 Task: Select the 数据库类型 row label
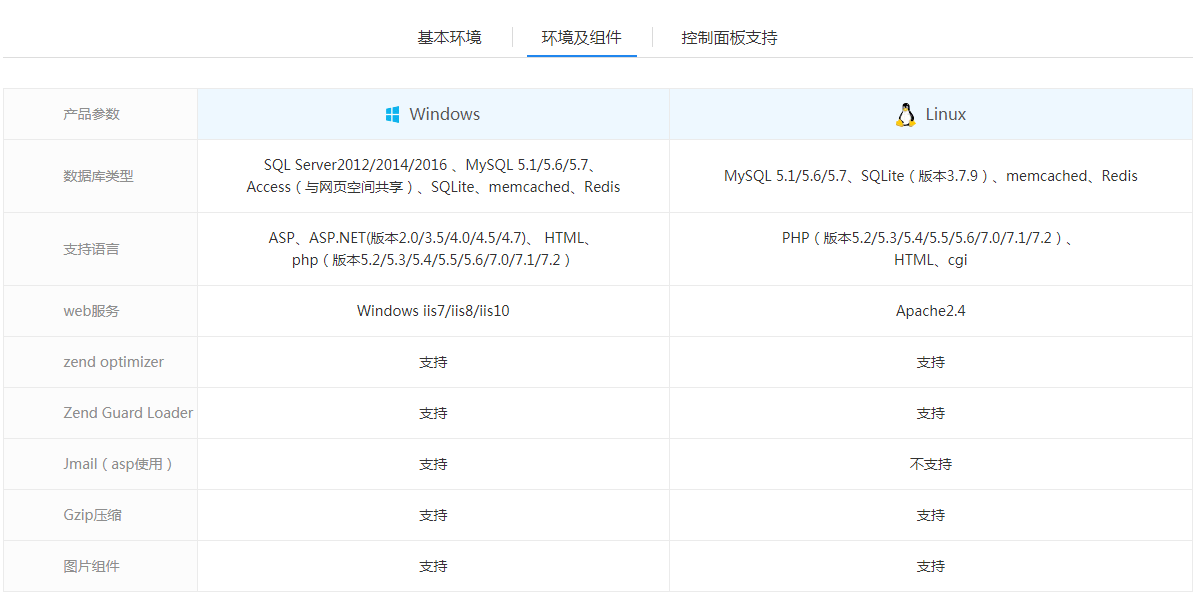[98, 176]
